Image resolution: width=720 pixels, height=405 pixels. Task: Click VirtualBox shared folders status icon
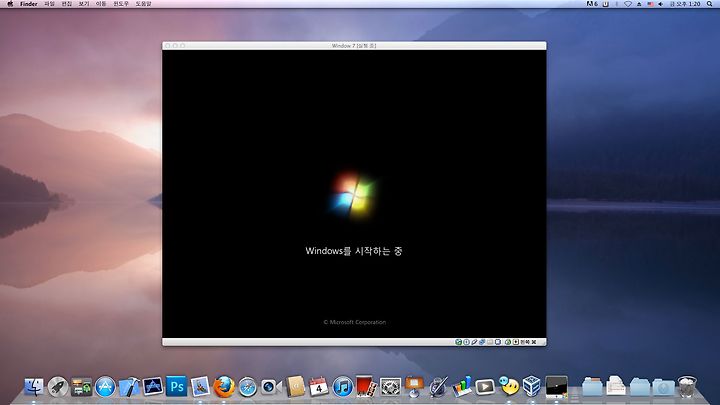pyautogui.click(x=490, y=342)
